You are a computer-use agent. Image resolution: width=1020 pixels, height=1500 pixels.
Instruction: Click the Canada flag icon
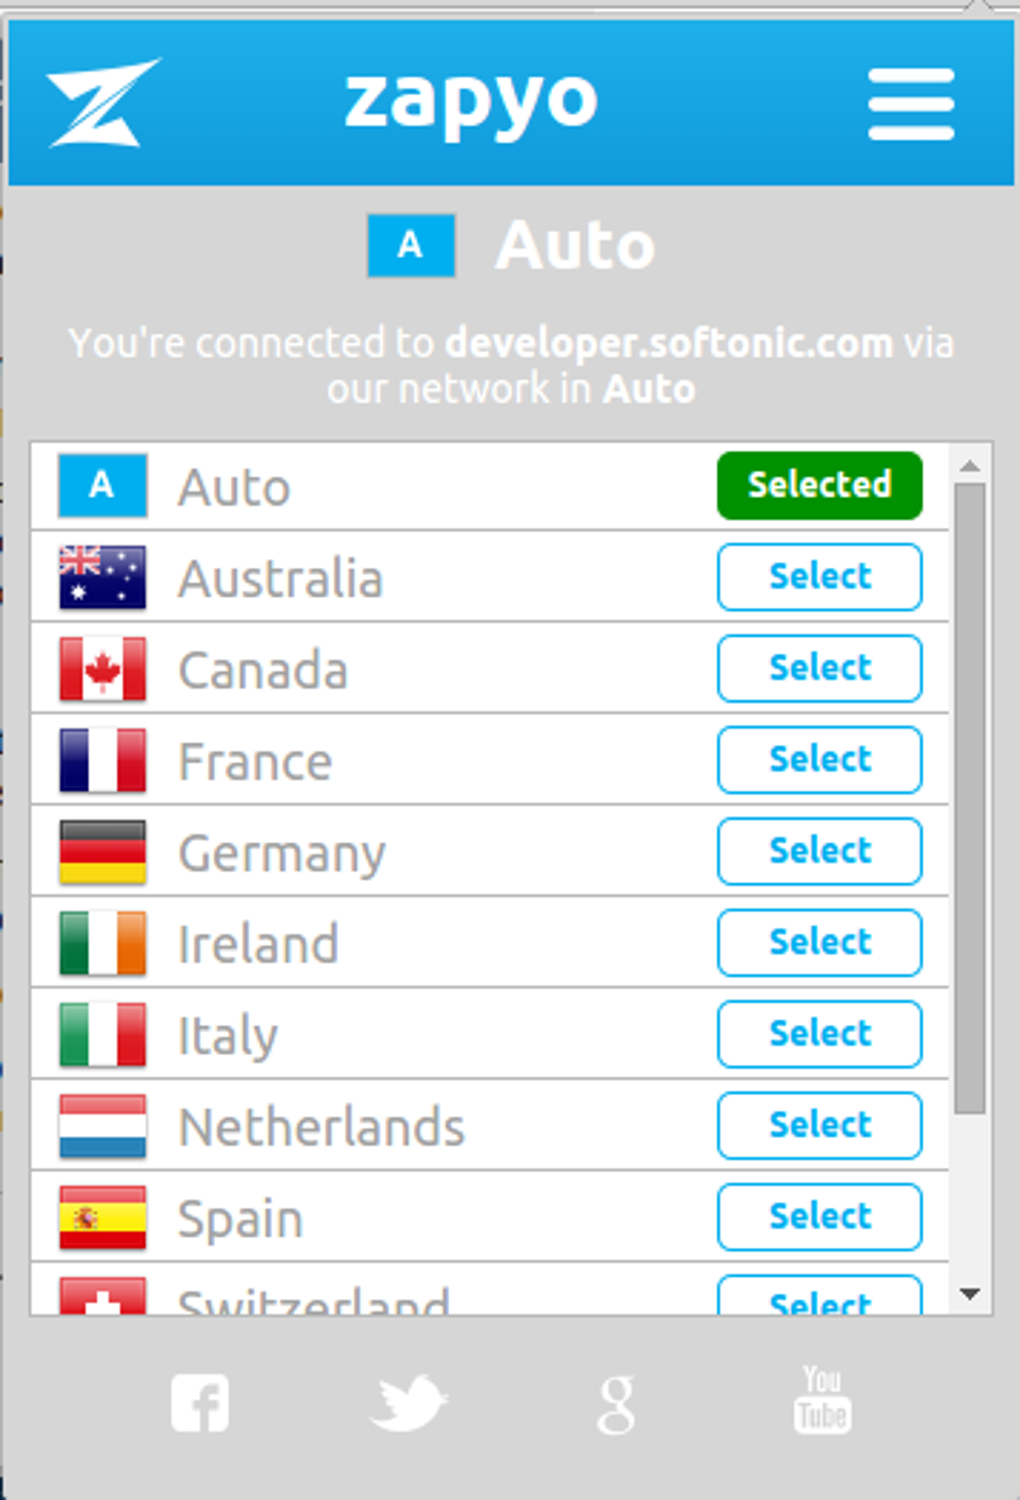pyautogui.click(x=102, y=669)
